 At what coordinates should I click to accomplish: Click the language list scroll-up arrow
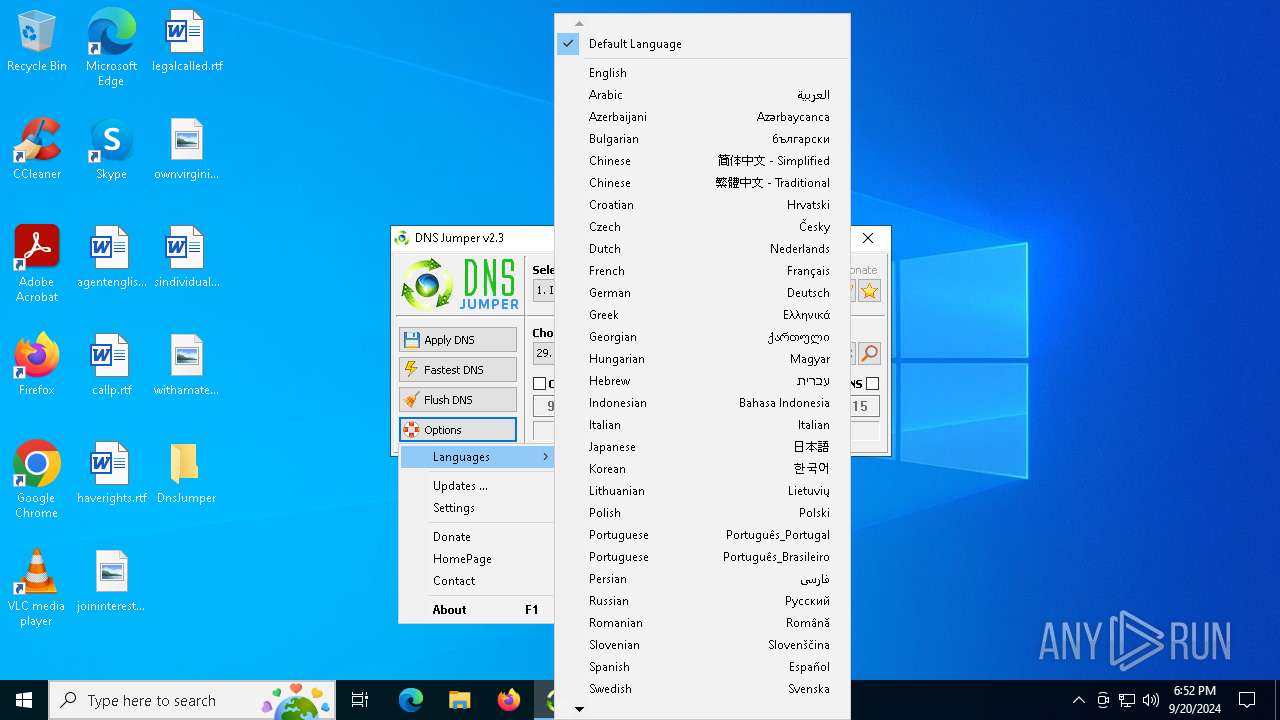pos(579,23)
